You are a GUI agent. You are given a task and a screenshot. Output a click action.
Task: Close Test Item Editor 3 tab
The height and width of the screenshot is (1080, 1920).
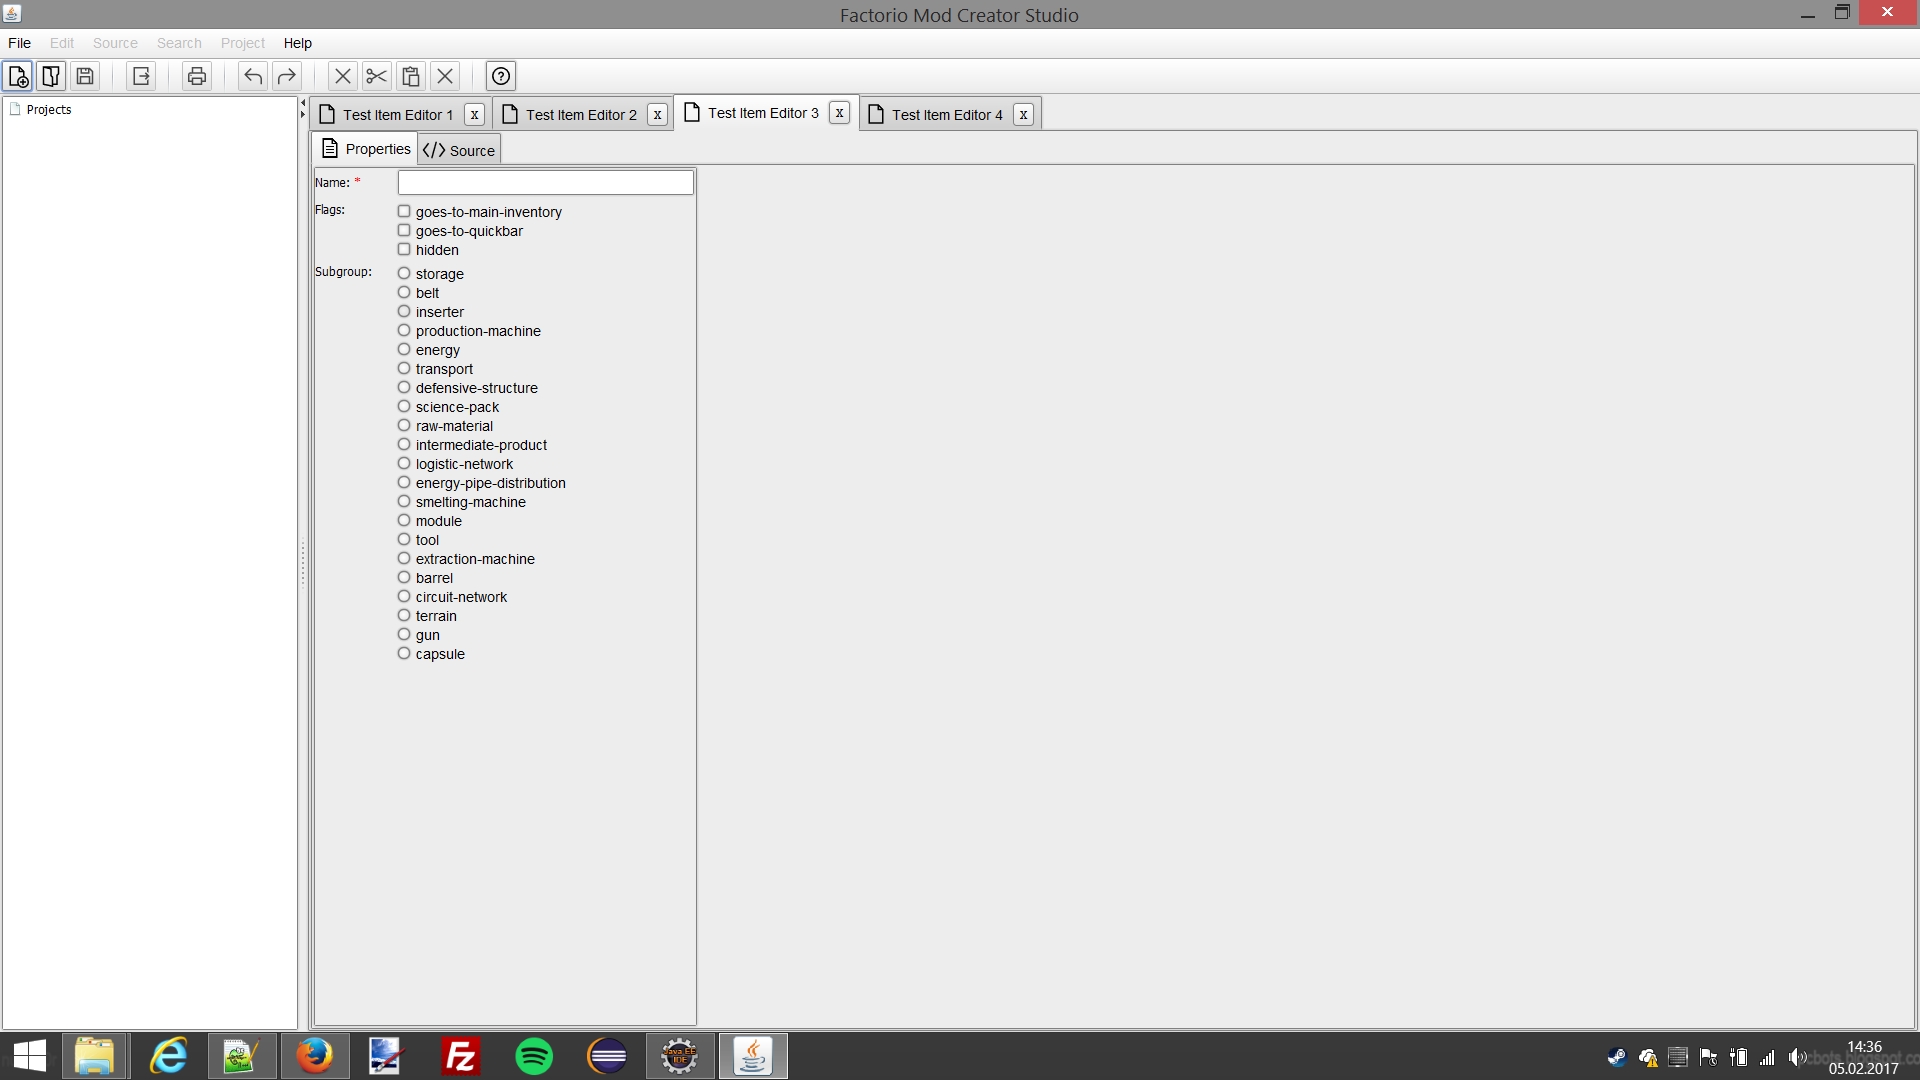(839, 113)
